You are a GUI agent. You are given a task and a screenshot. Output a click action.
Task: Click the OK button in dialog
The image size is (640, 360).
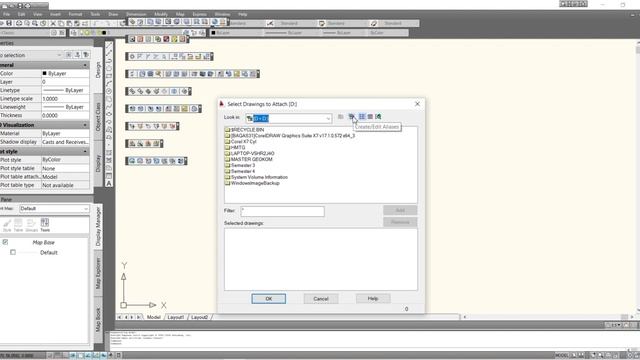[x=269, y=299]
